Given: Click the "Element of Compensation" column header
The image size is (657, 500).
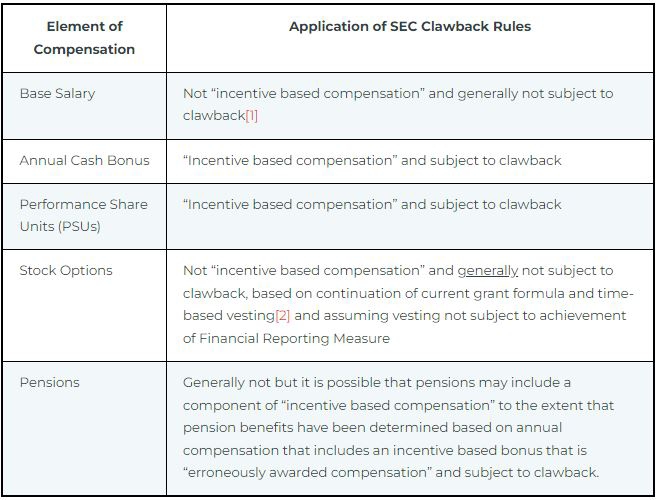Looking at the screenshot, I should [84, 38].
